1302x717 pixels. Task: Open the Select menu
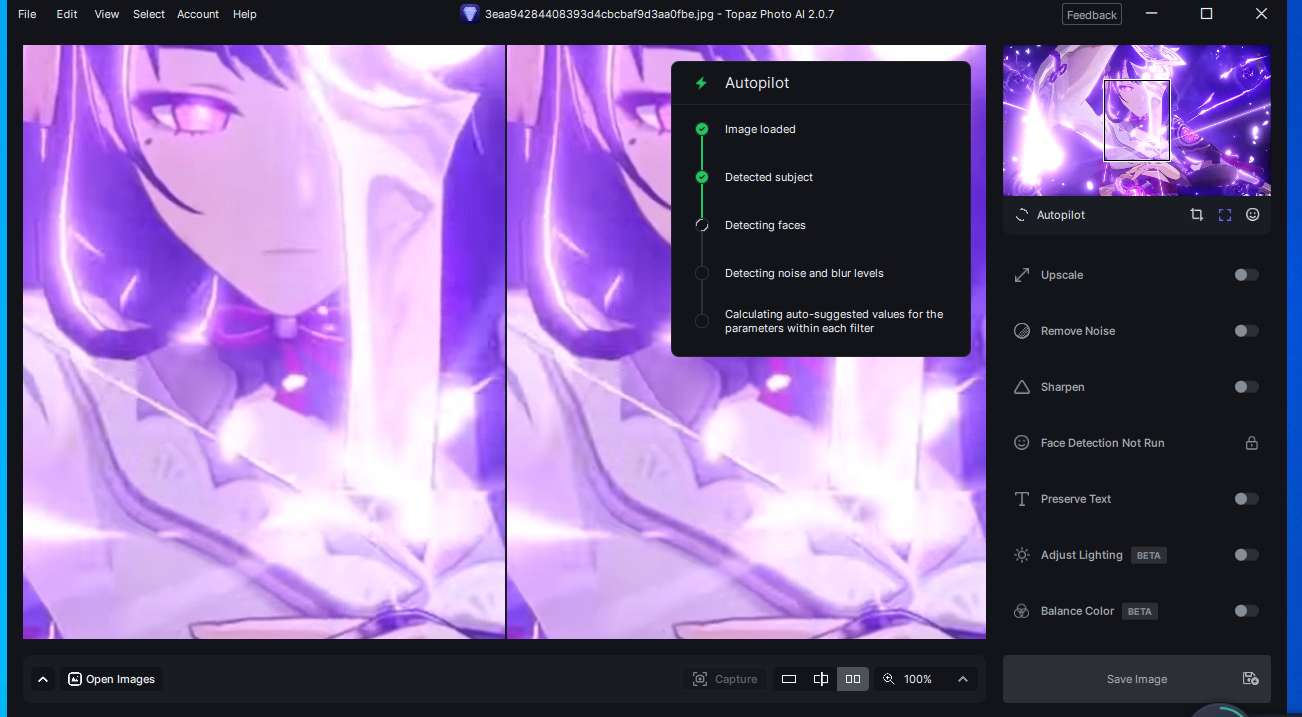coord(149,14)
